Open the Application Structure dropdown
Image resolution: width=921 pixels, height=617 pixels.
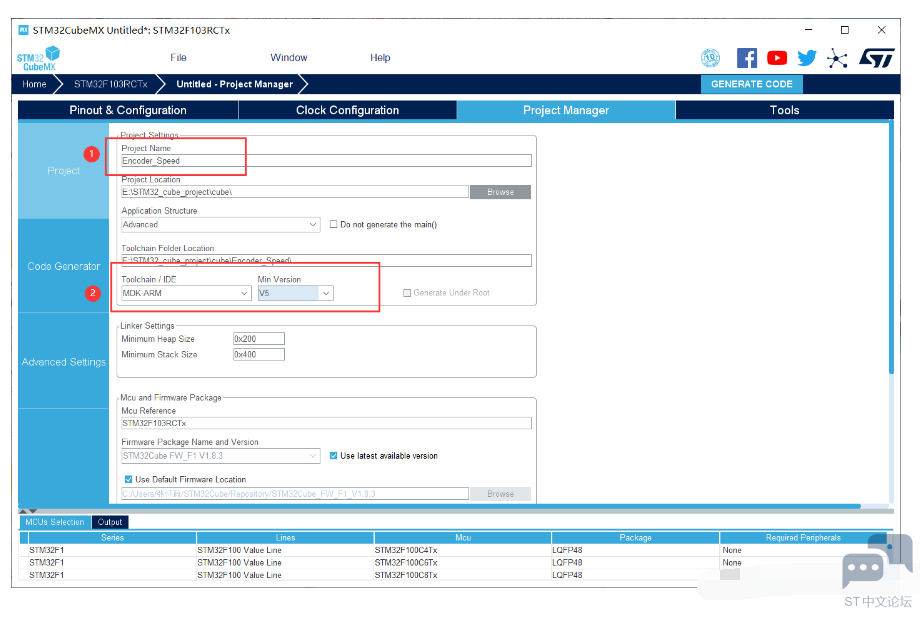click(221, 224)
